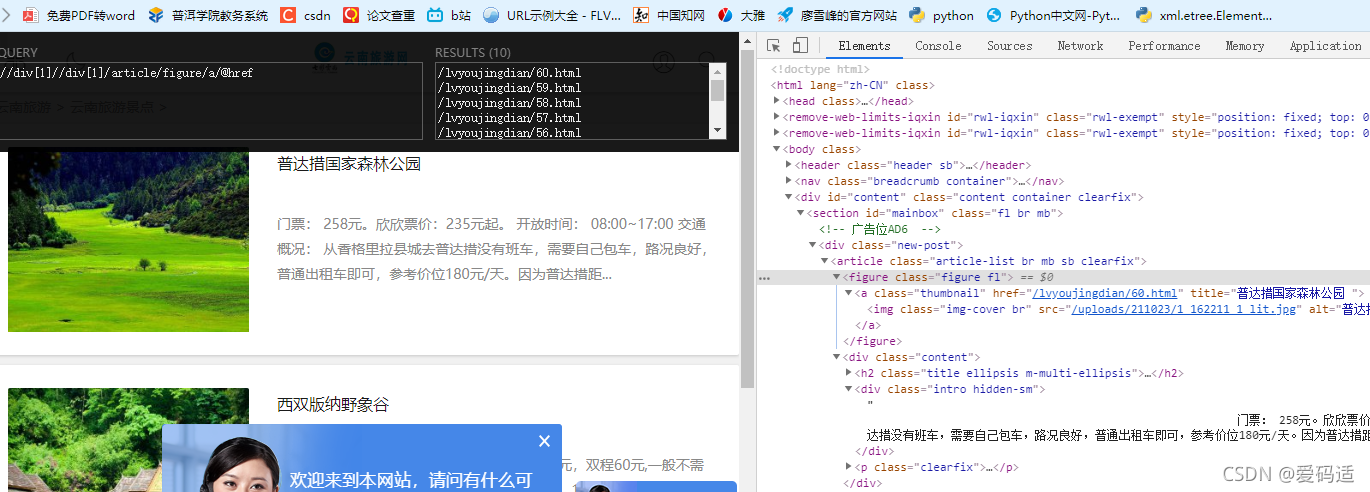The height and width of the screenshot is (492, 1370).
Task: Click the 廖雪峰 bookmark's rocket icon
Action: tap(786, 15)
